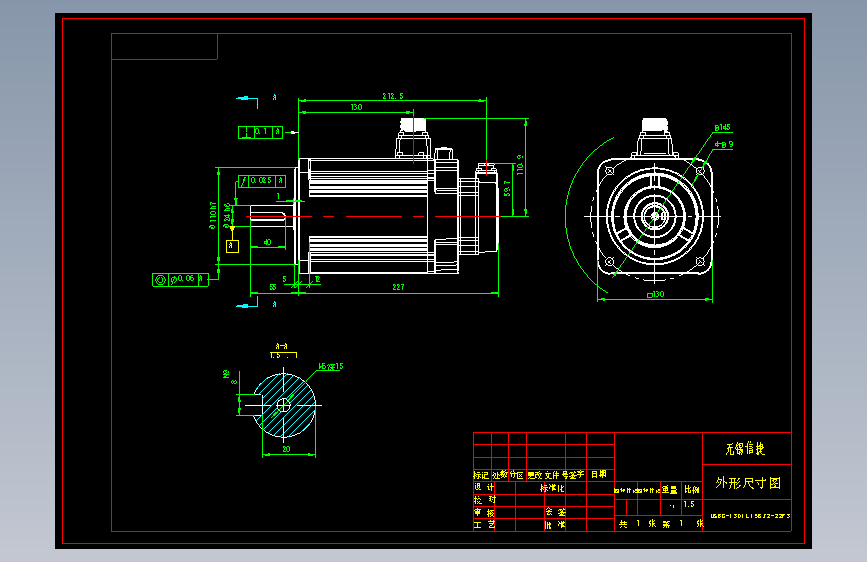This screenshot has height=562, width=867.
Task: Select the 重量 header cell
Action: tap(670, 490)
